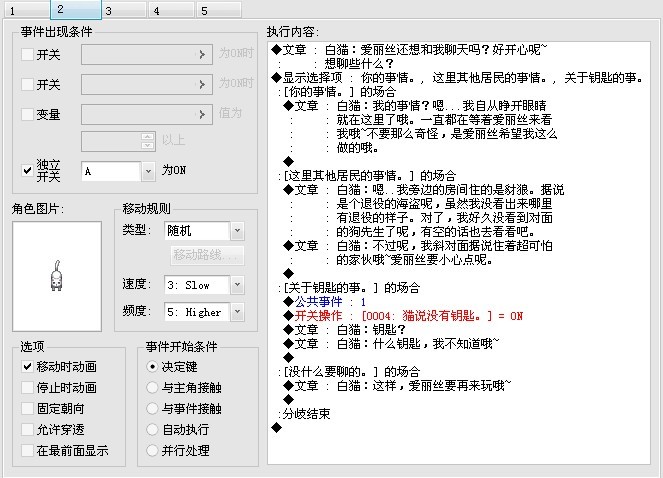Go to event page tab 4
663x478 pixels.
(x=171, y=10)
